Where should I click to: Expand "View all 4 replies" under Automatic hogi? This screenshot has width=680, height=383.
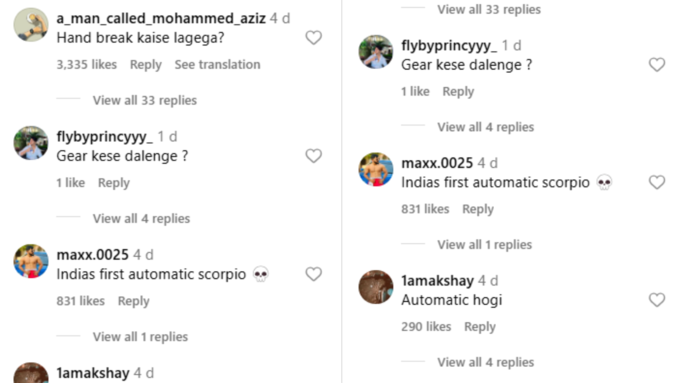(486, 362)
